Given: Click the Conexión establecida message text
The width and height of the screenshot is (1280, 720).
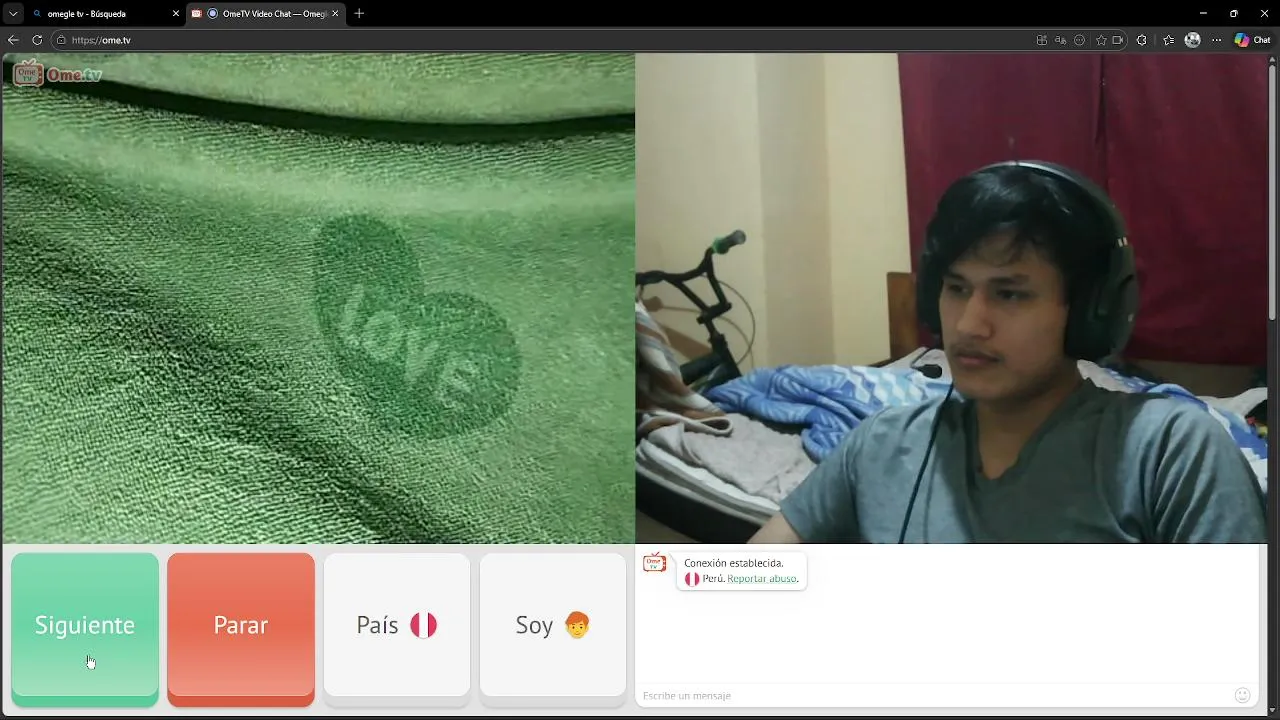Looking at the screenshot, I should point(734,563).
